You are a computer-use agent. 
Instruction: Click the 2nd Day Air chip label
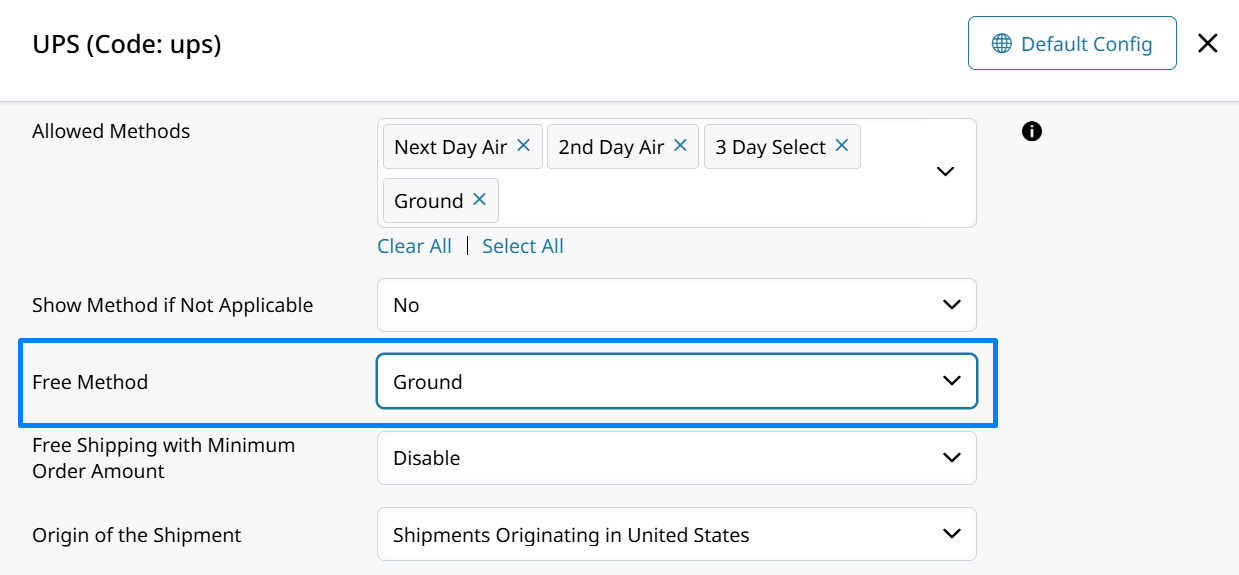pyautogui.click(x=611, y=147)
